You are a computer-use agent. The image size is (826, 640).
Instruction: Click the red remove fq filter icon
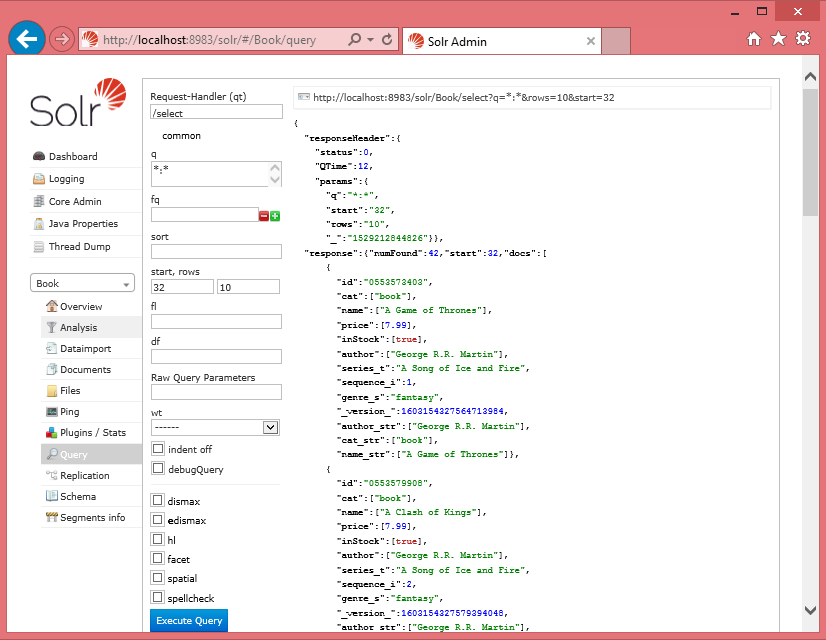(x=264, y=216)
